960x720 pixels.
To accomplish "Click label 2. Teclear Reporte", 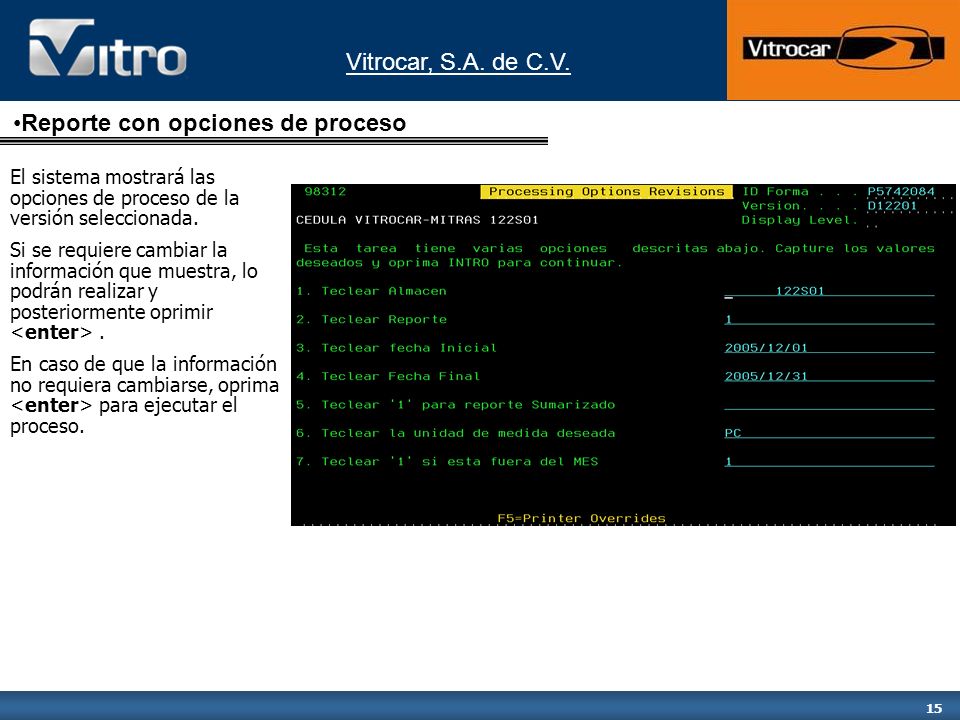I will coord(371,319).
